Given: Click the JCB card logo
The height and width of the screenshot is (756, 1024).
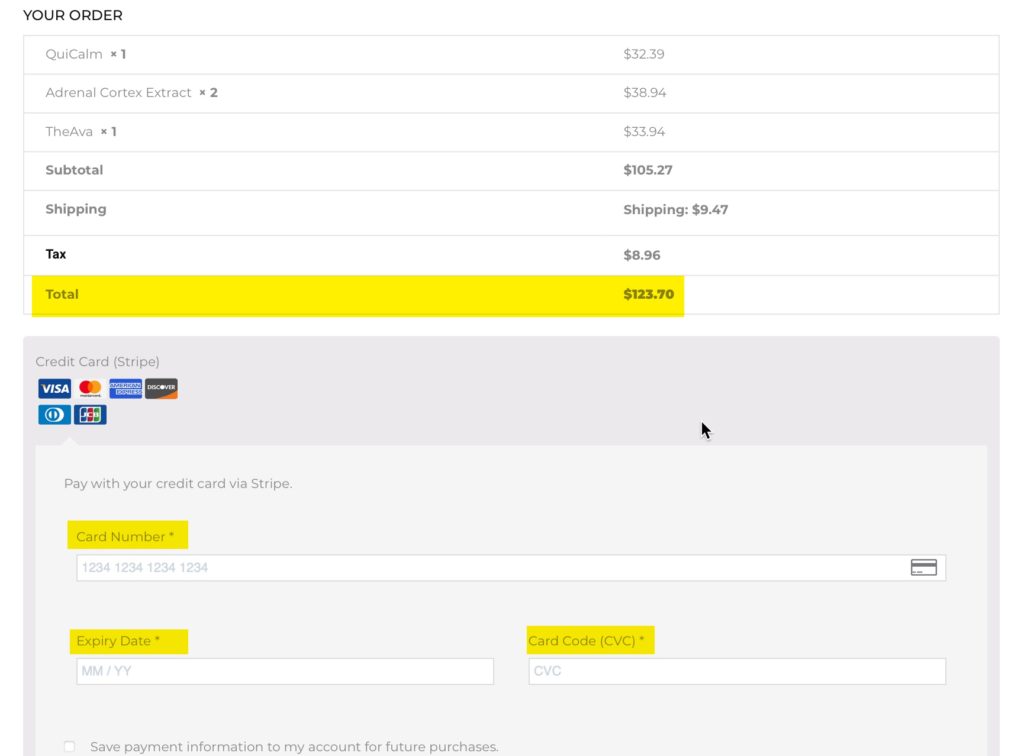Looking at the screenshot, I should click(x=90, y=415).
